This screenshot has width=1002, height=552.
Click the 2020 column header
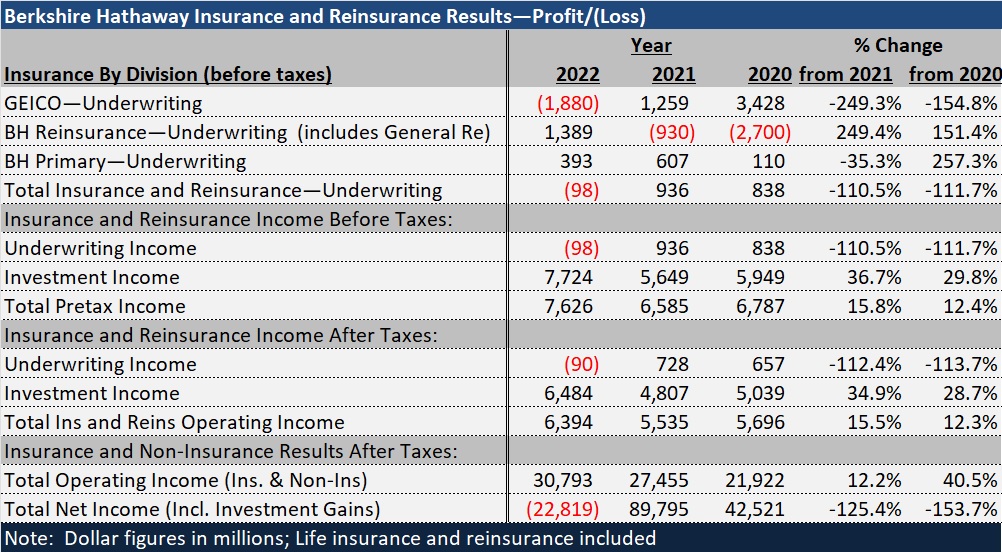769,75
